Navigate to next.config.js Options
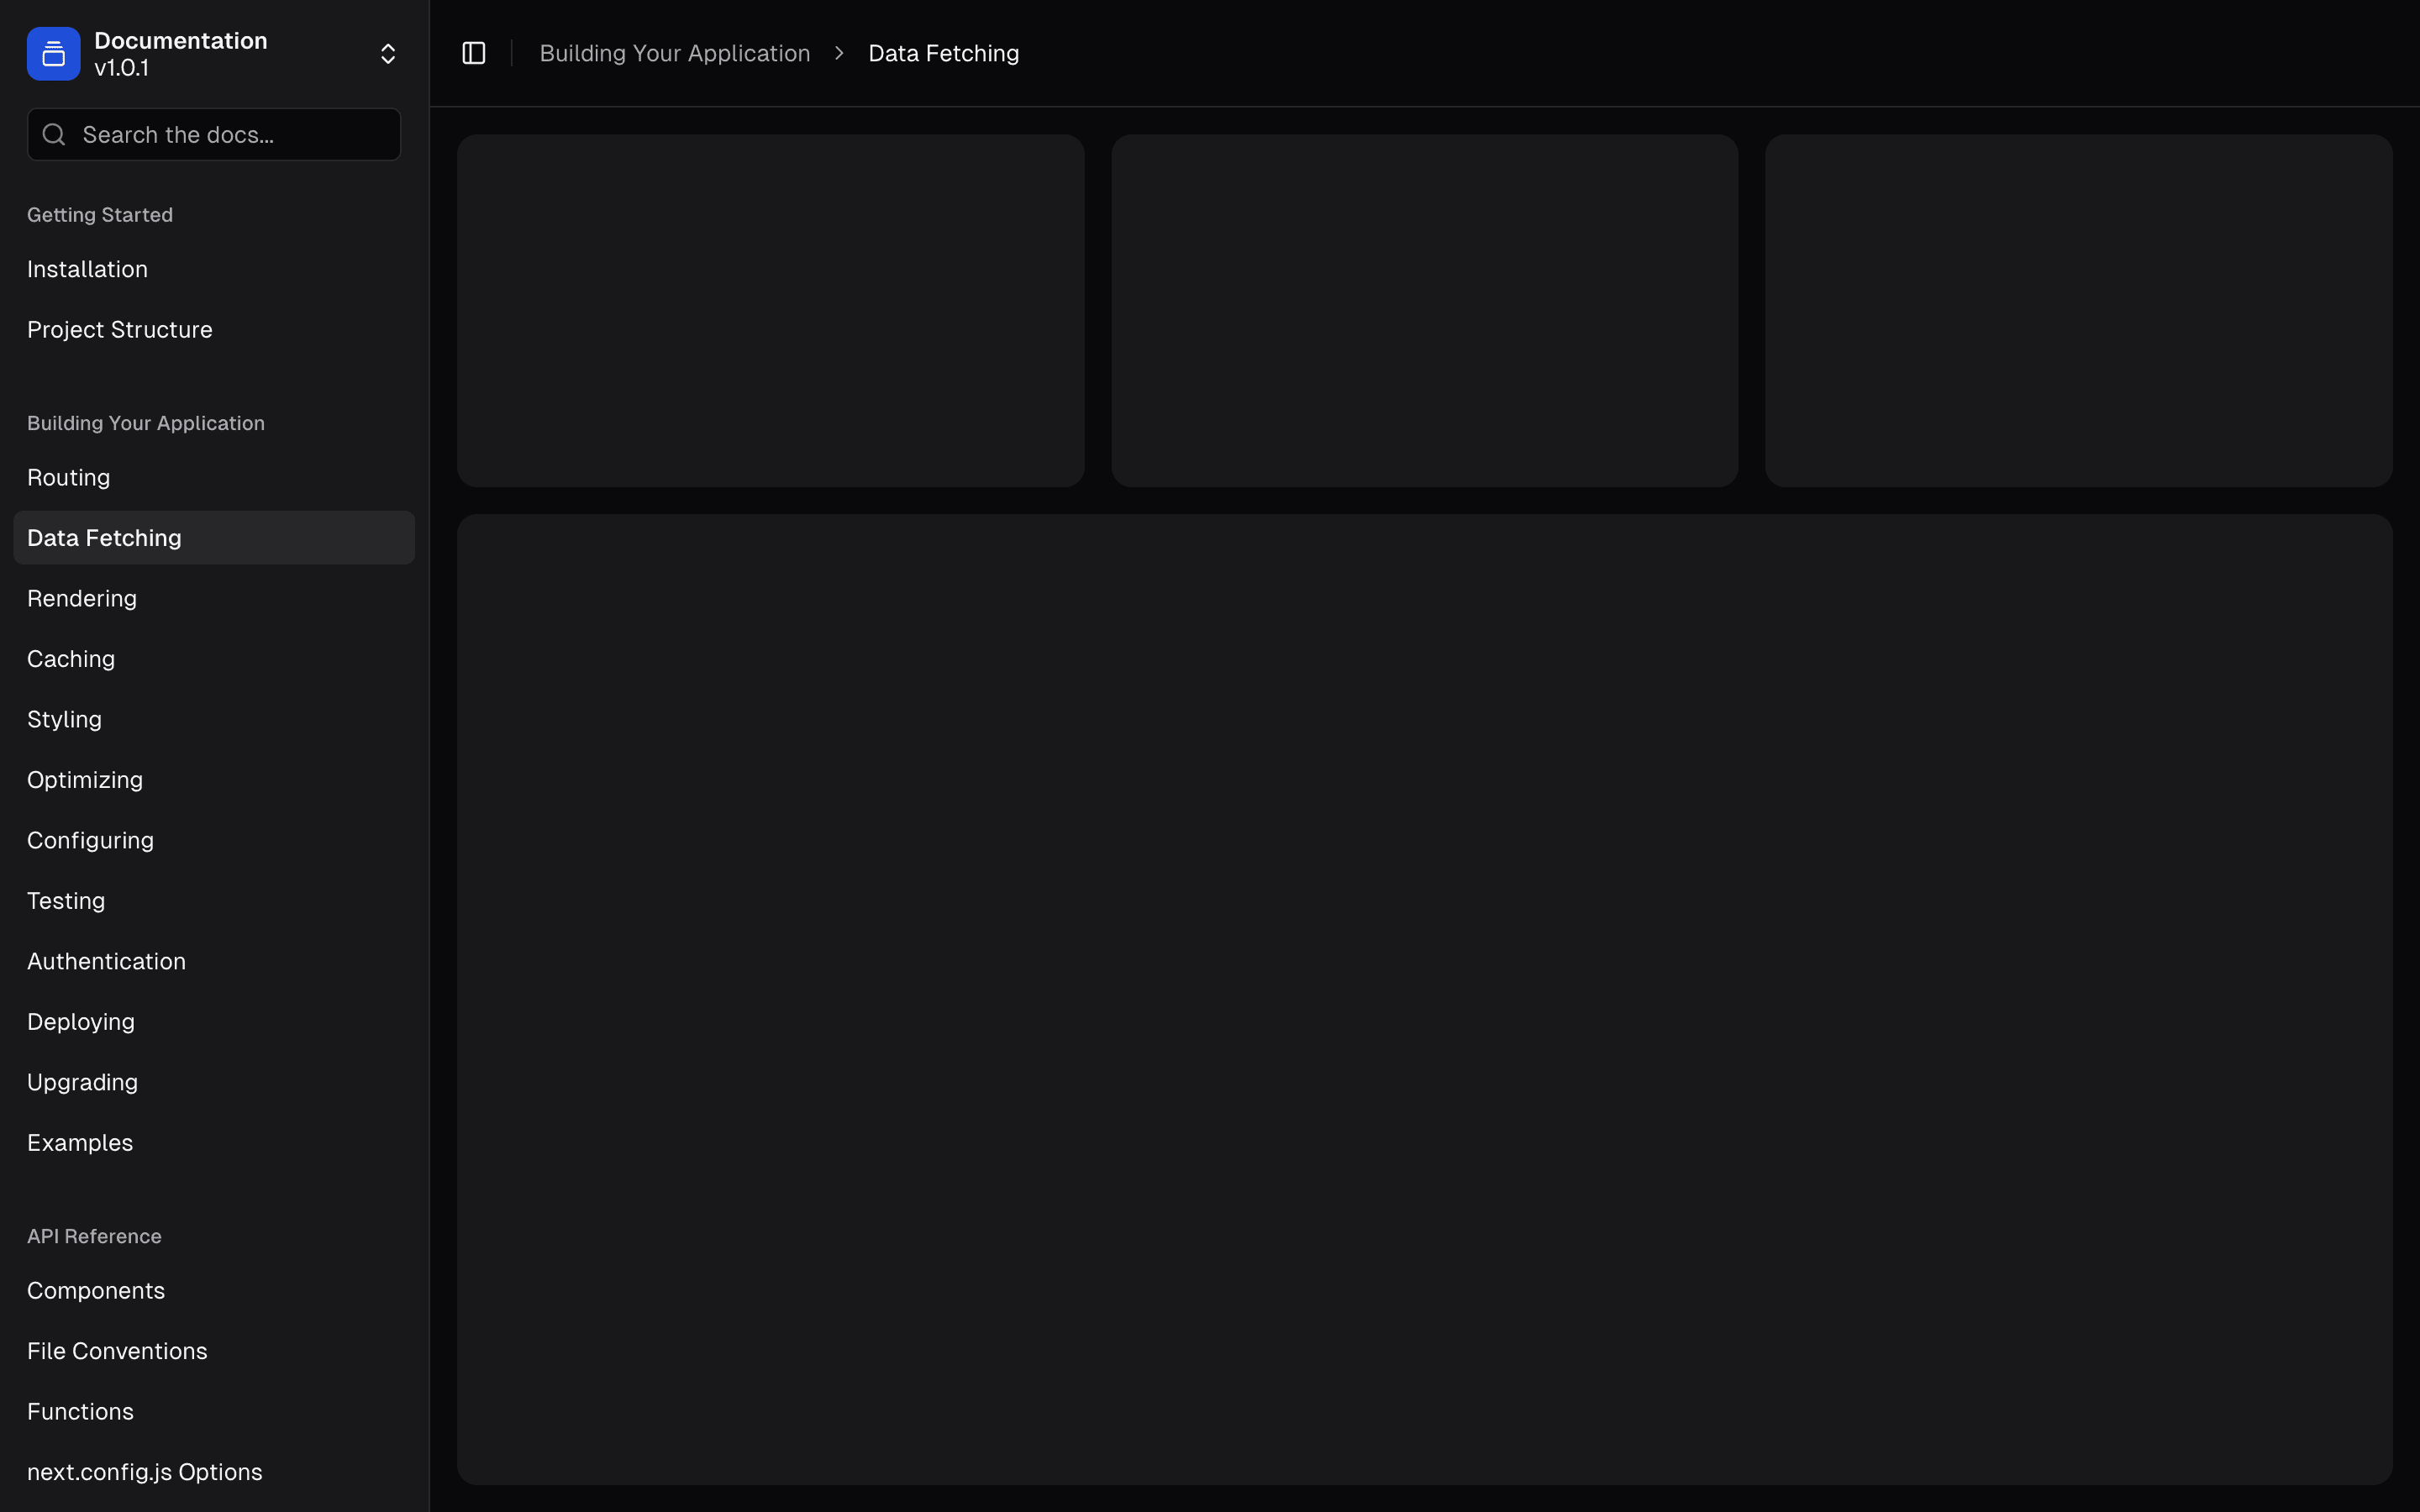 [144, 1471]
